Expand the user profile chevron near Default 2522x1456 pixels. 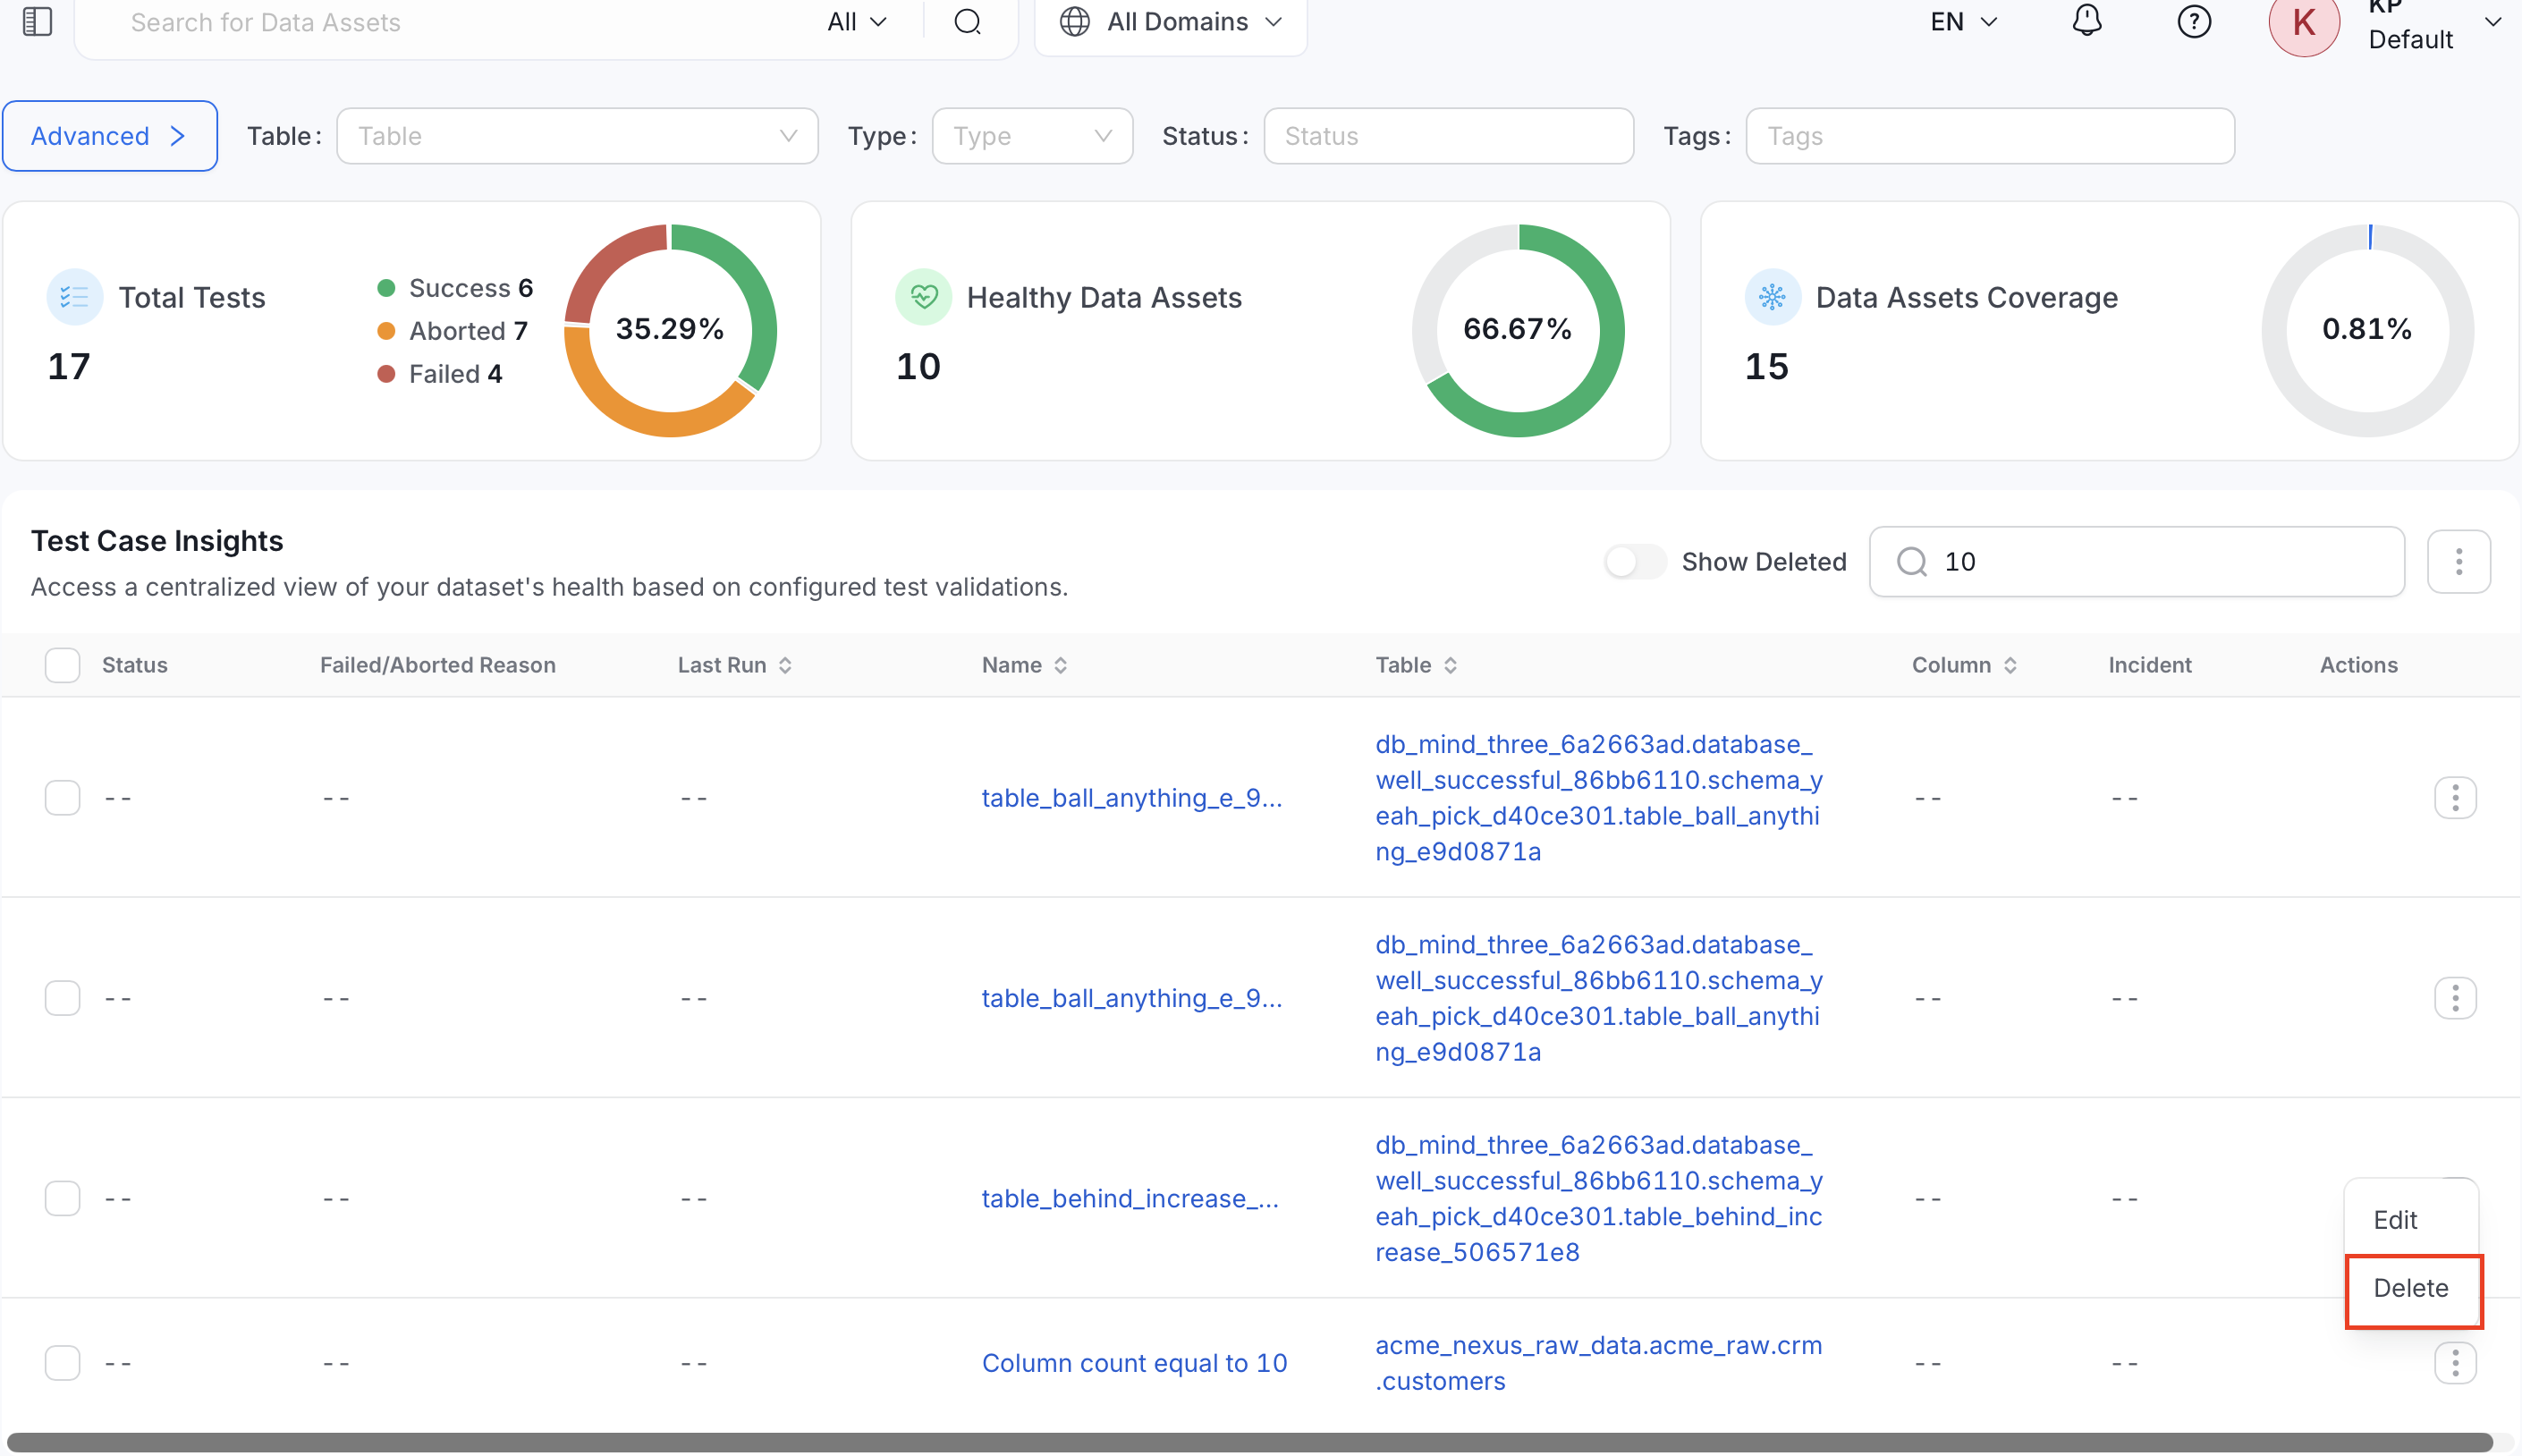(2493, 21)
